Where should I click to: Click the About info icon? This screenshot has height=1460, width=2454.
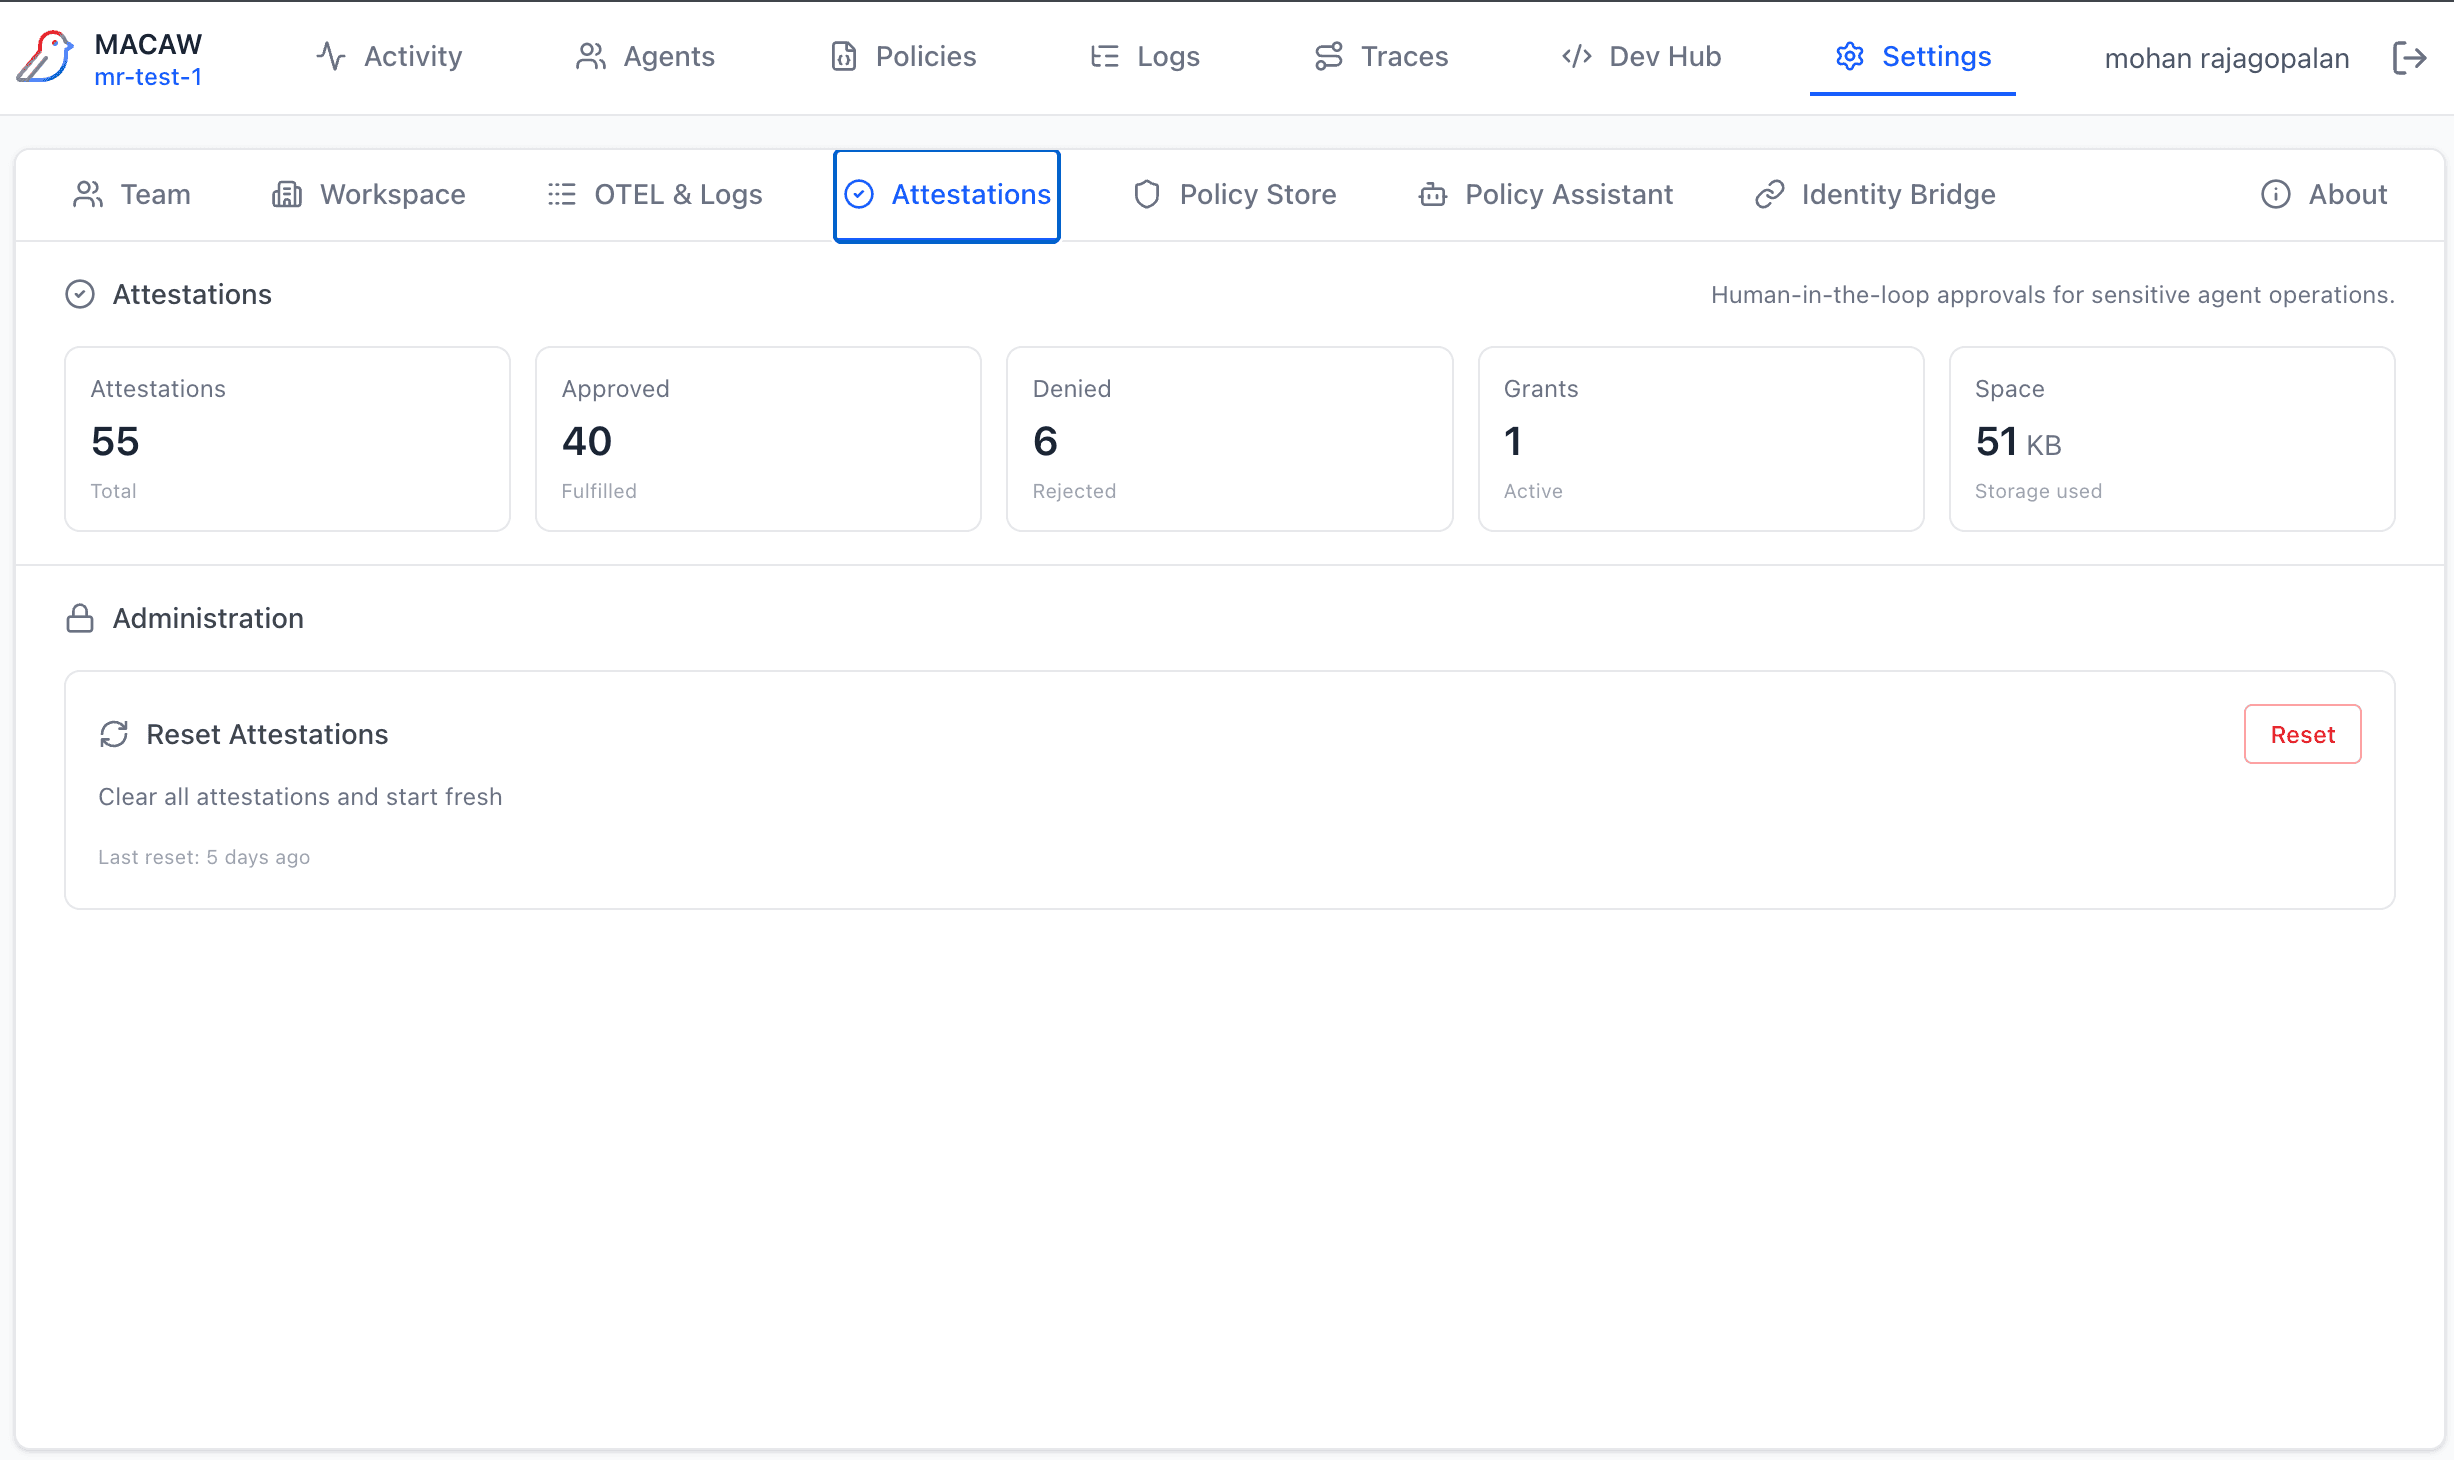pyautogui.click(x=2275, y=195)
